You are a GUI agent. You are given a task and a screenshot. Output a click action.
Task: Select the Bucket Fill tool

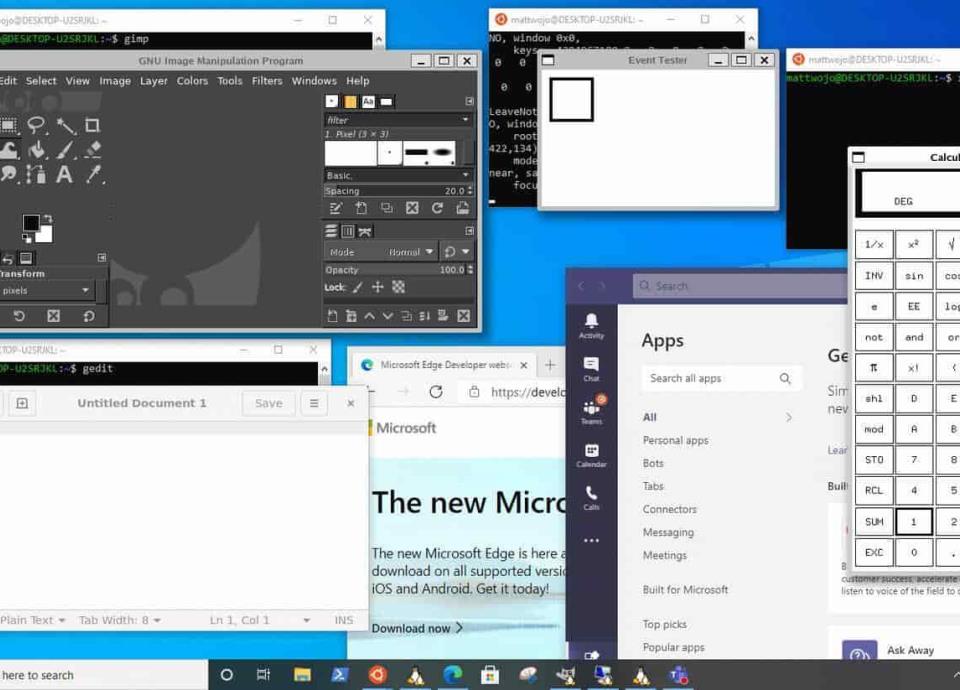pyautogui.click(x=37, y=150)
